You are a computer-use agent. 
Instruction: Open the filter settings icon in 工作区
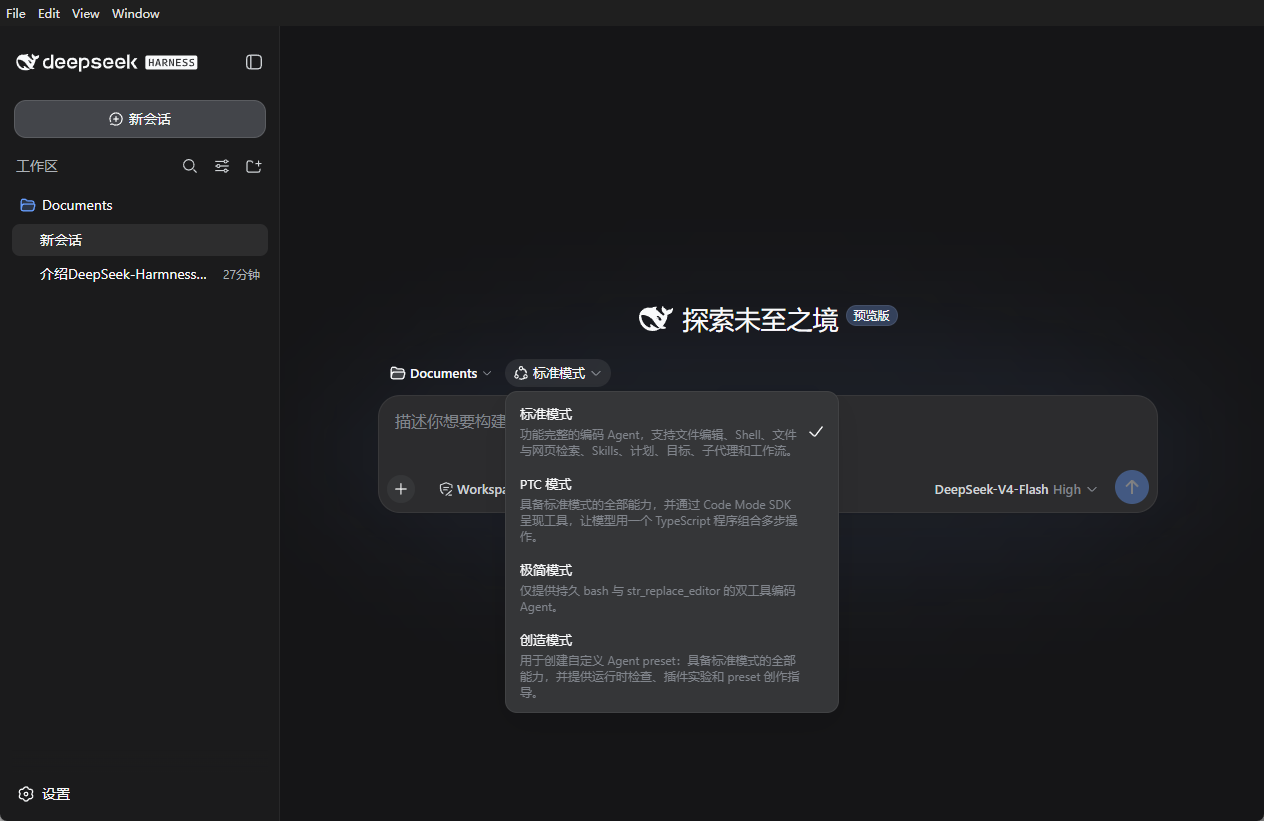222,166
